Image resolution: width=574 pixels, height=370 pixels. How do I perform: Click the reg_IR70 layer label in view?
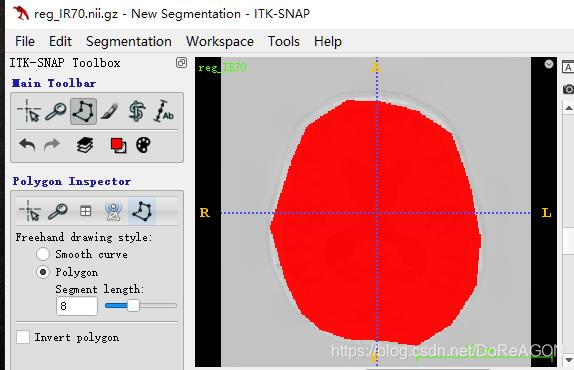222,68
